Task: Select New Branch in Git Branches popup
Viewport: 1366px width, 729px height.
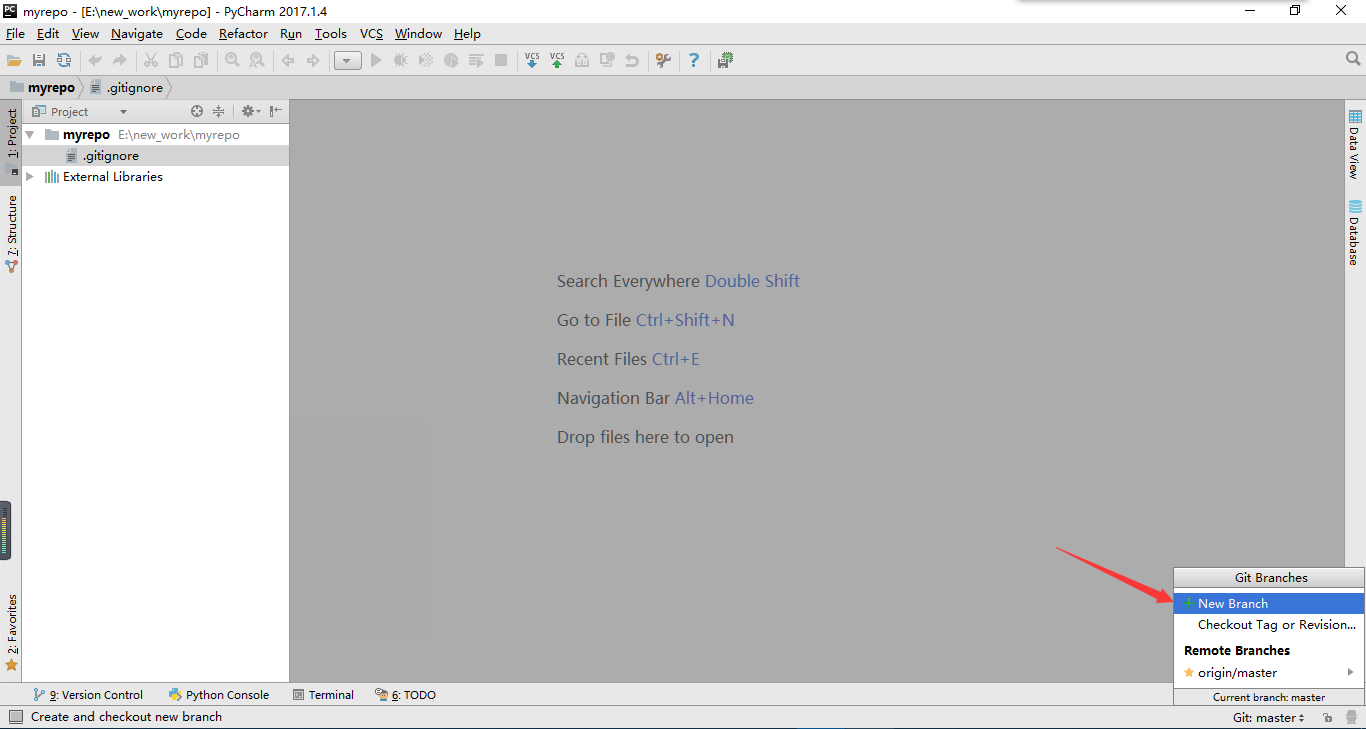Action: coord(1269,604)
